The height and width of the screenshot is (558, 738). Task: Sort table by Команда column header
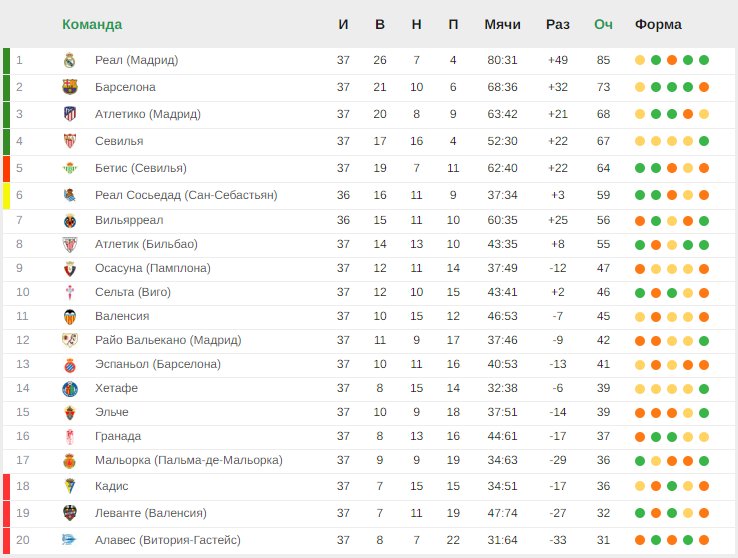pos(92,24)
